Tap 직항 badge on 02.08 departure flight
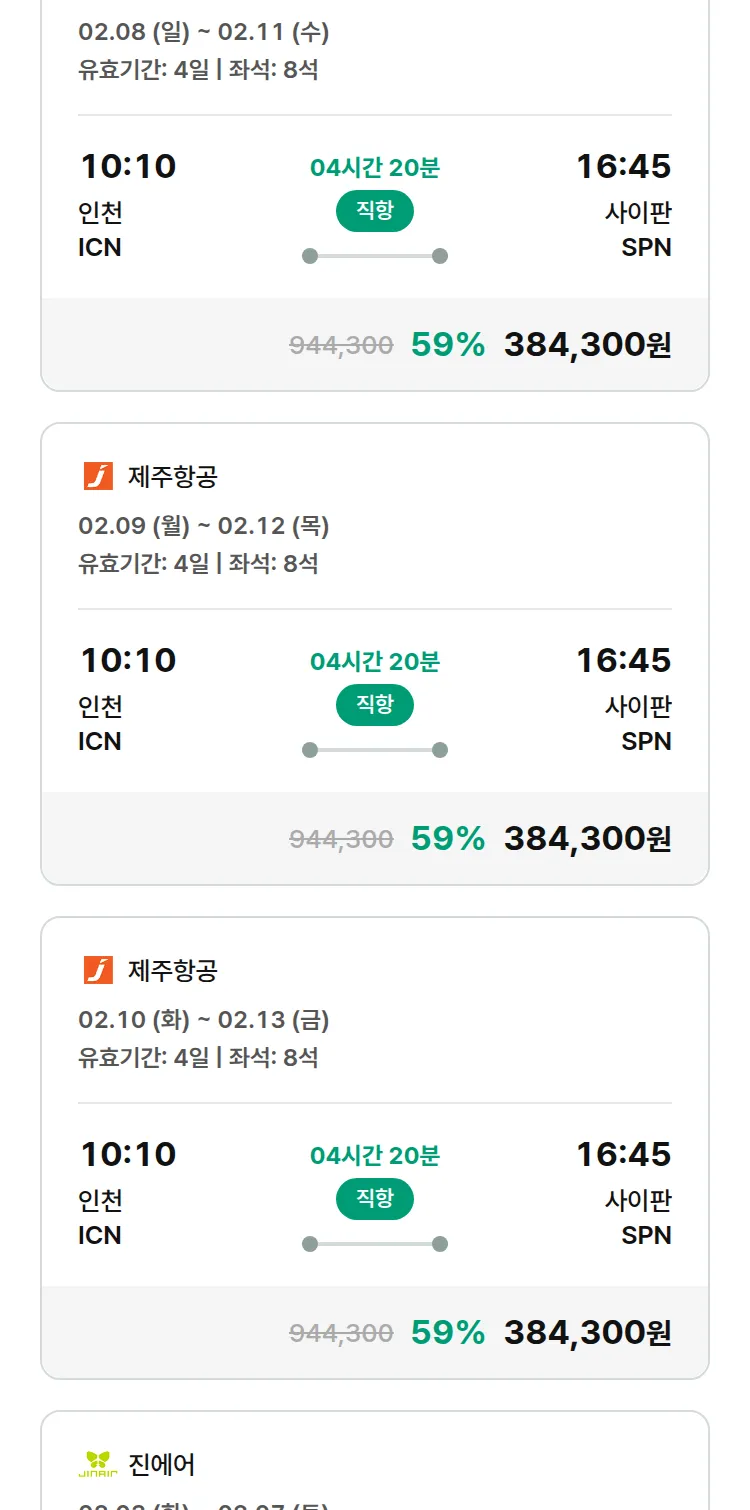The height and width of the screenshot is (1510, 750). click(375, 211)
